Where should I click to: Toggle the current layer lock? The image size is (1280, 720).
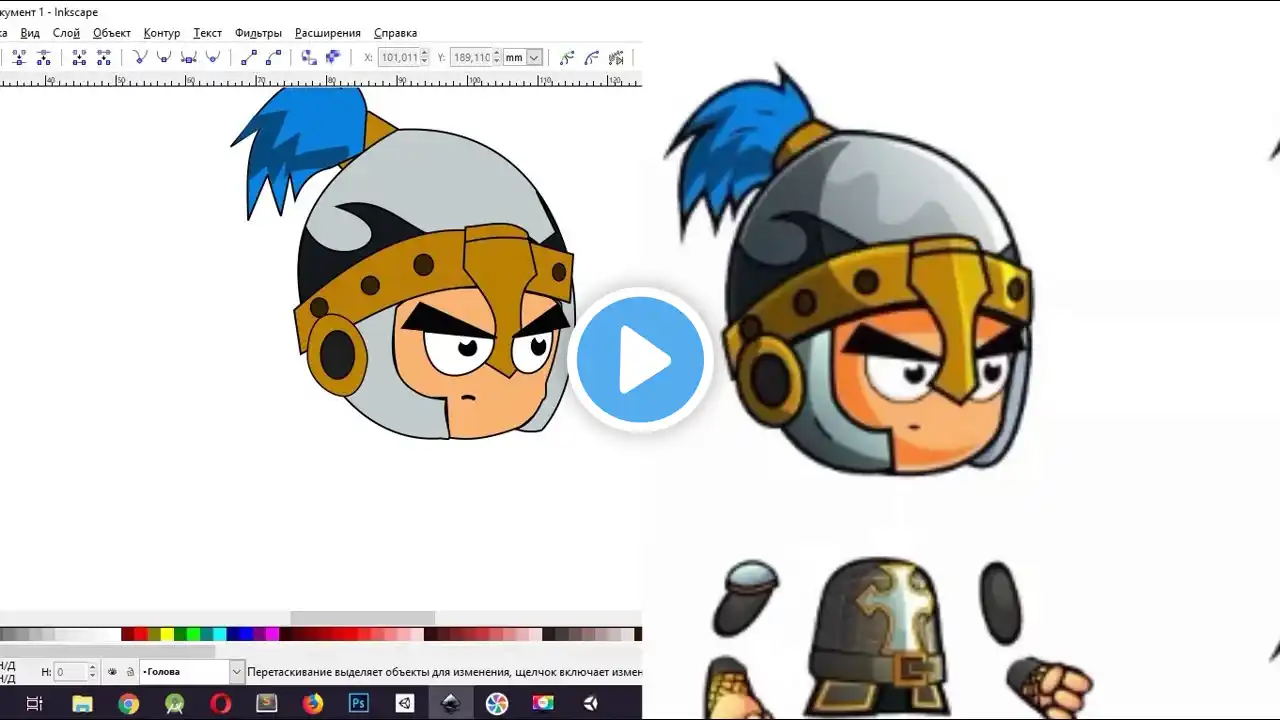tap(130, 672)
